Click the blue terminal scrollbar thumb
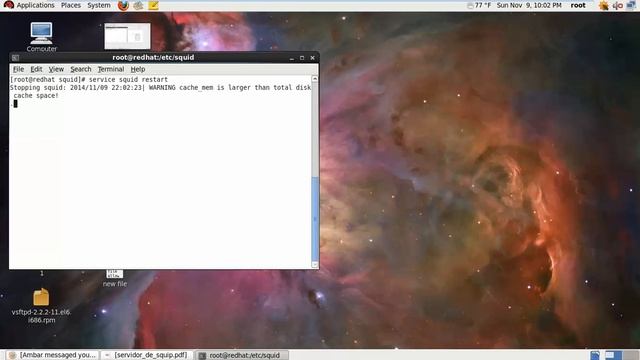Viewport: 640px width, 360px height. (x=315, y=219)
